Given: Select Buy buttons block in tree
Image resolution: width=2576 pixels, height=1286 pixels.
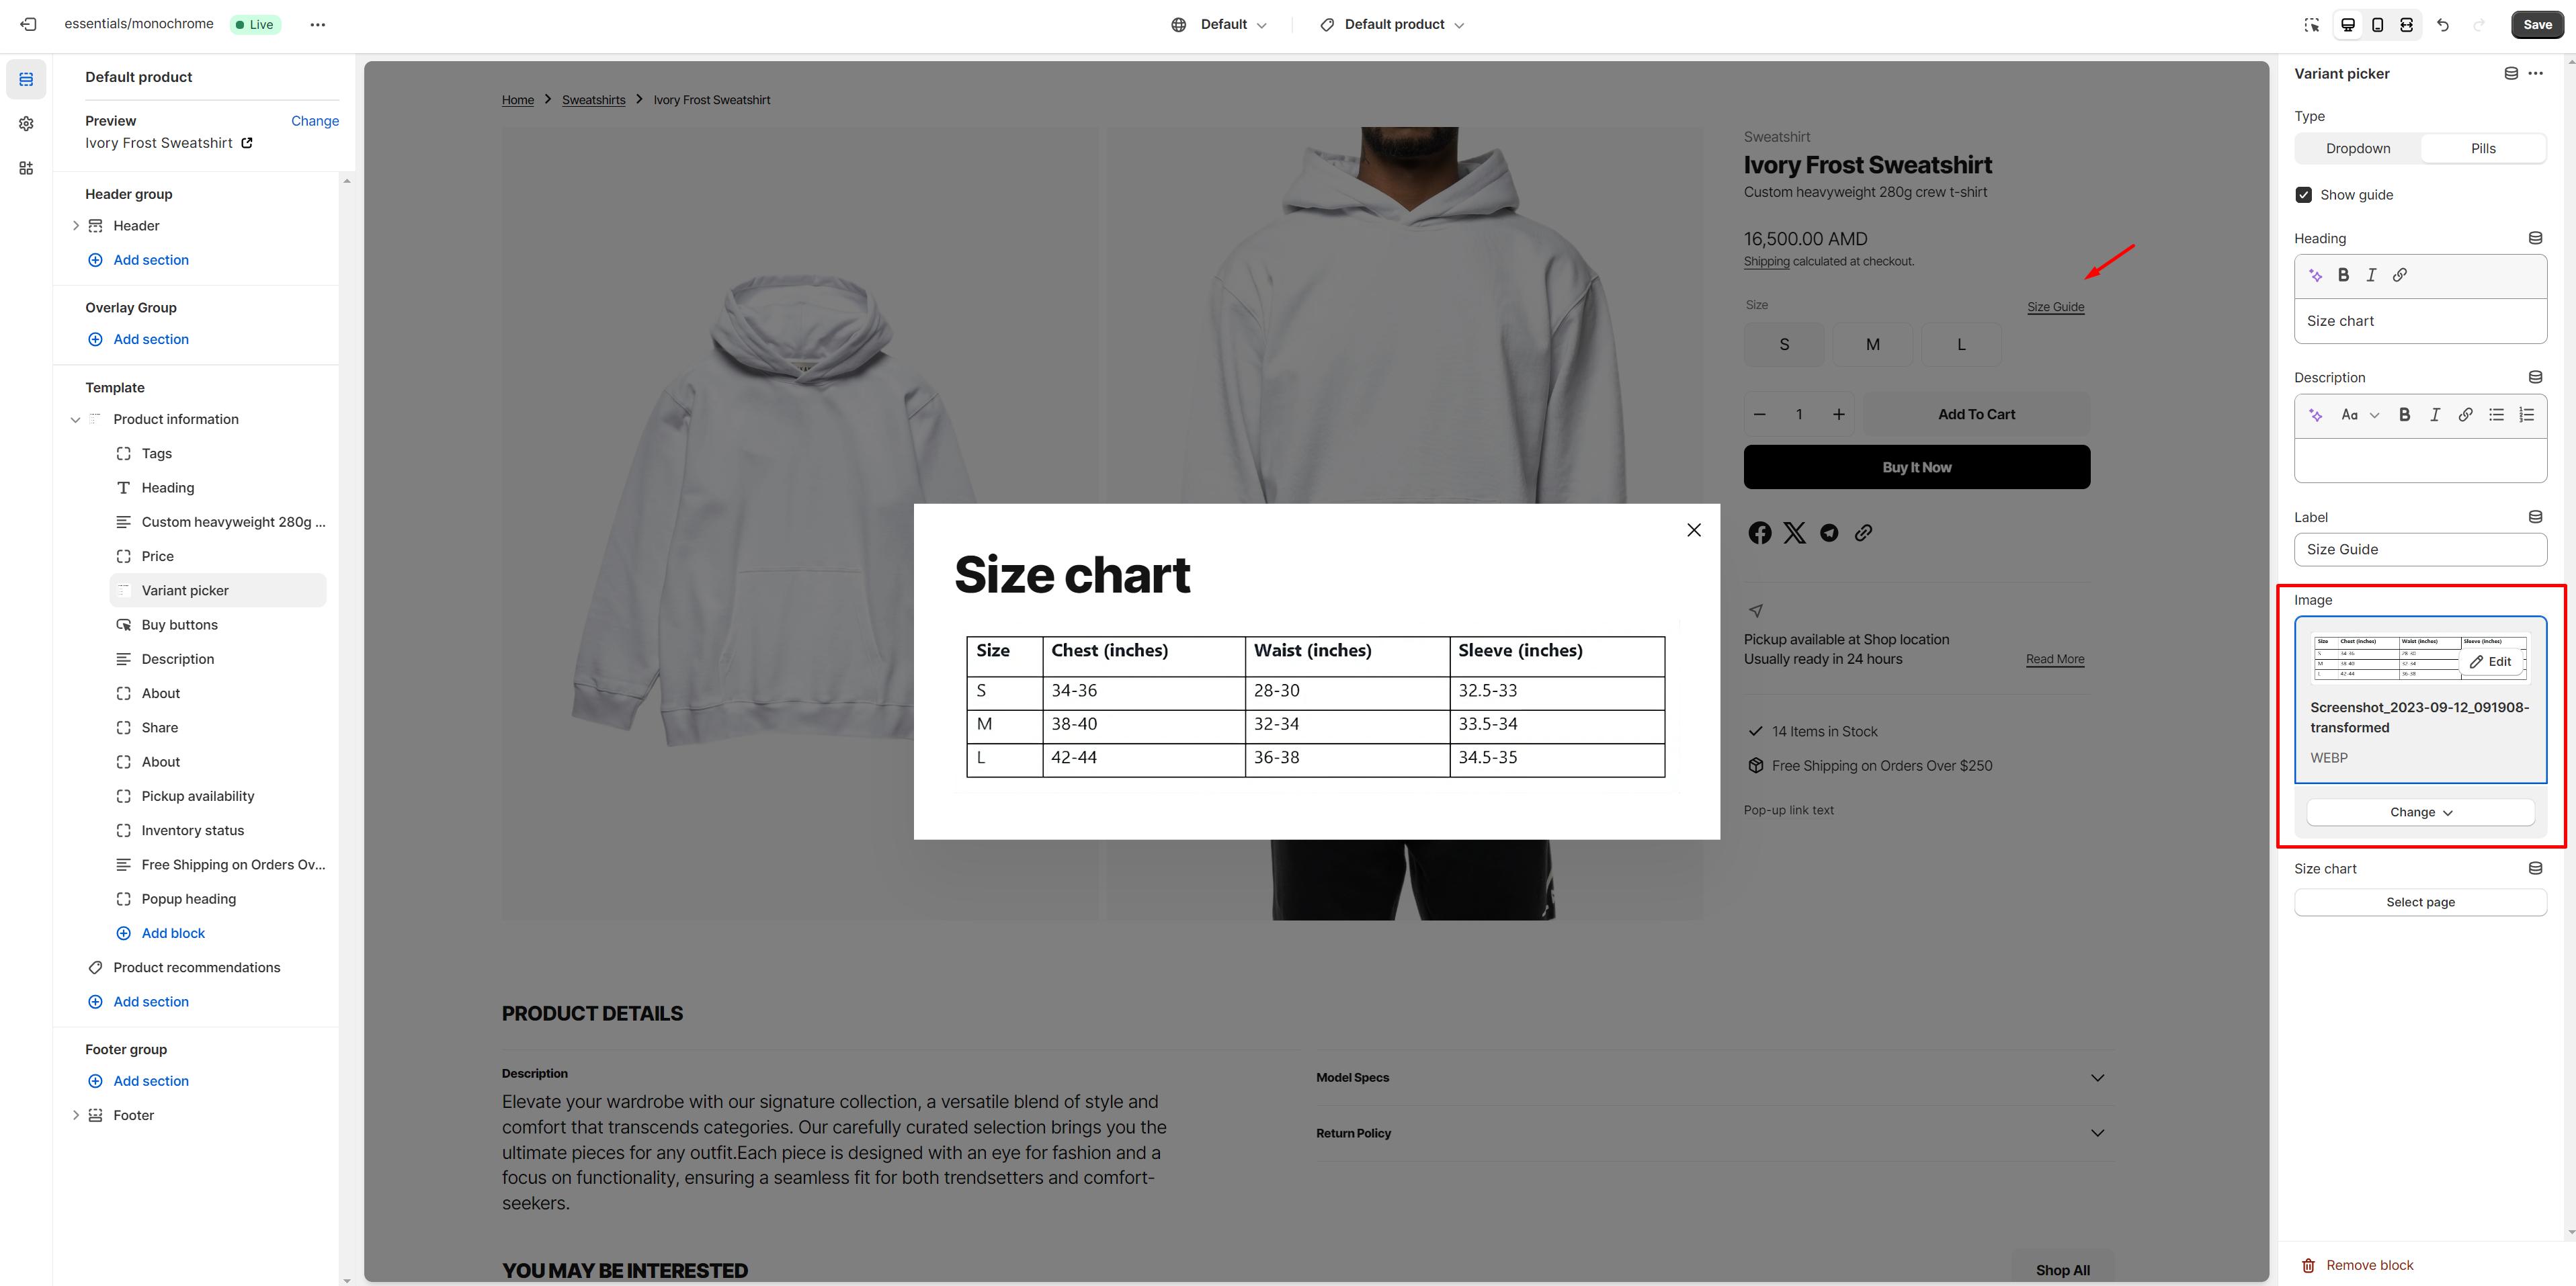Looking at the screenshot, I should click(x=180, y=625).
